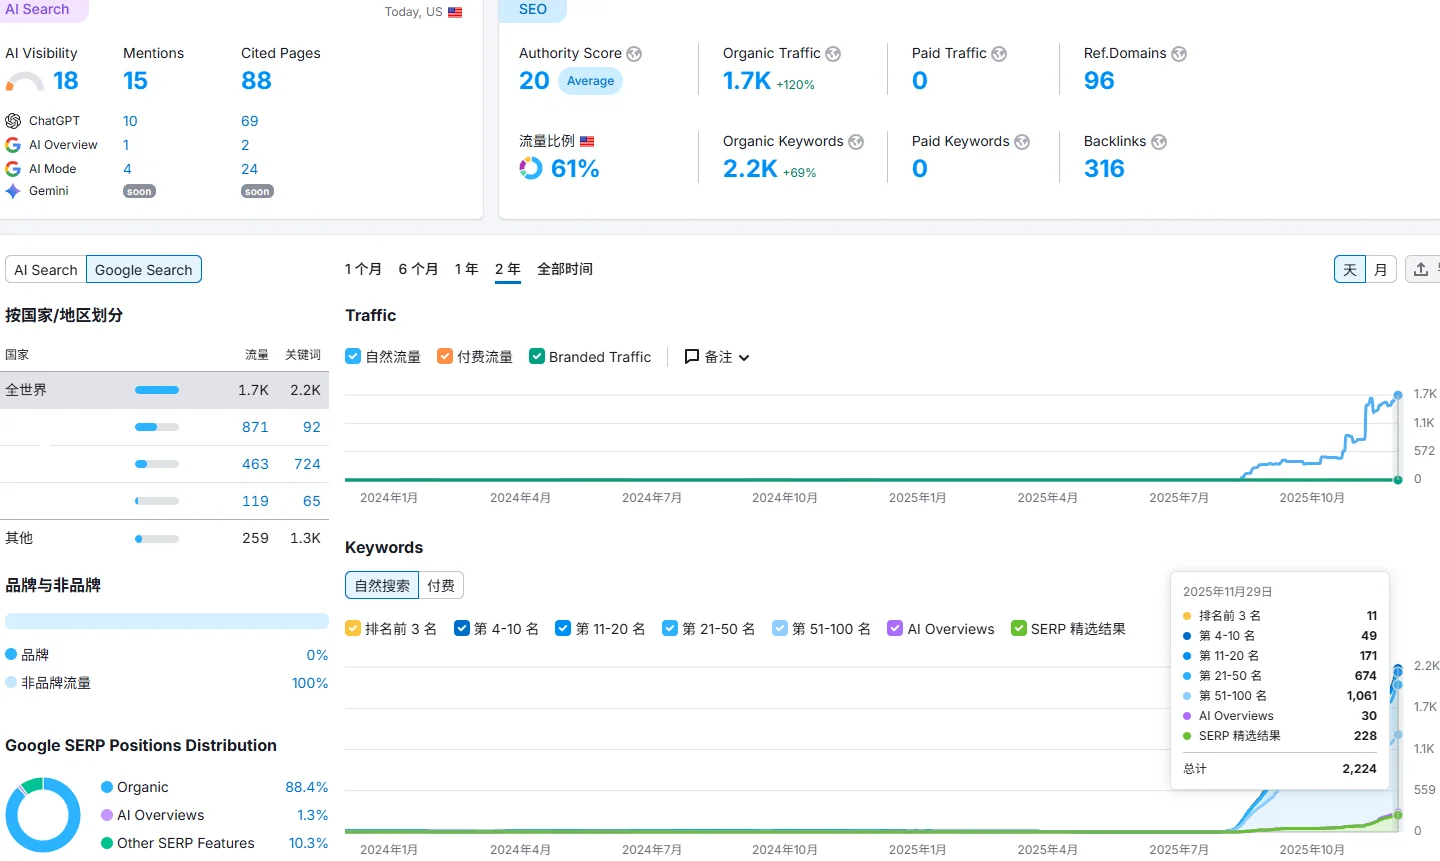The width and height of the screenshot is (1440, 861).
Task: Click the 品牌 blue legend dot
Action: [x=11, y=655]
